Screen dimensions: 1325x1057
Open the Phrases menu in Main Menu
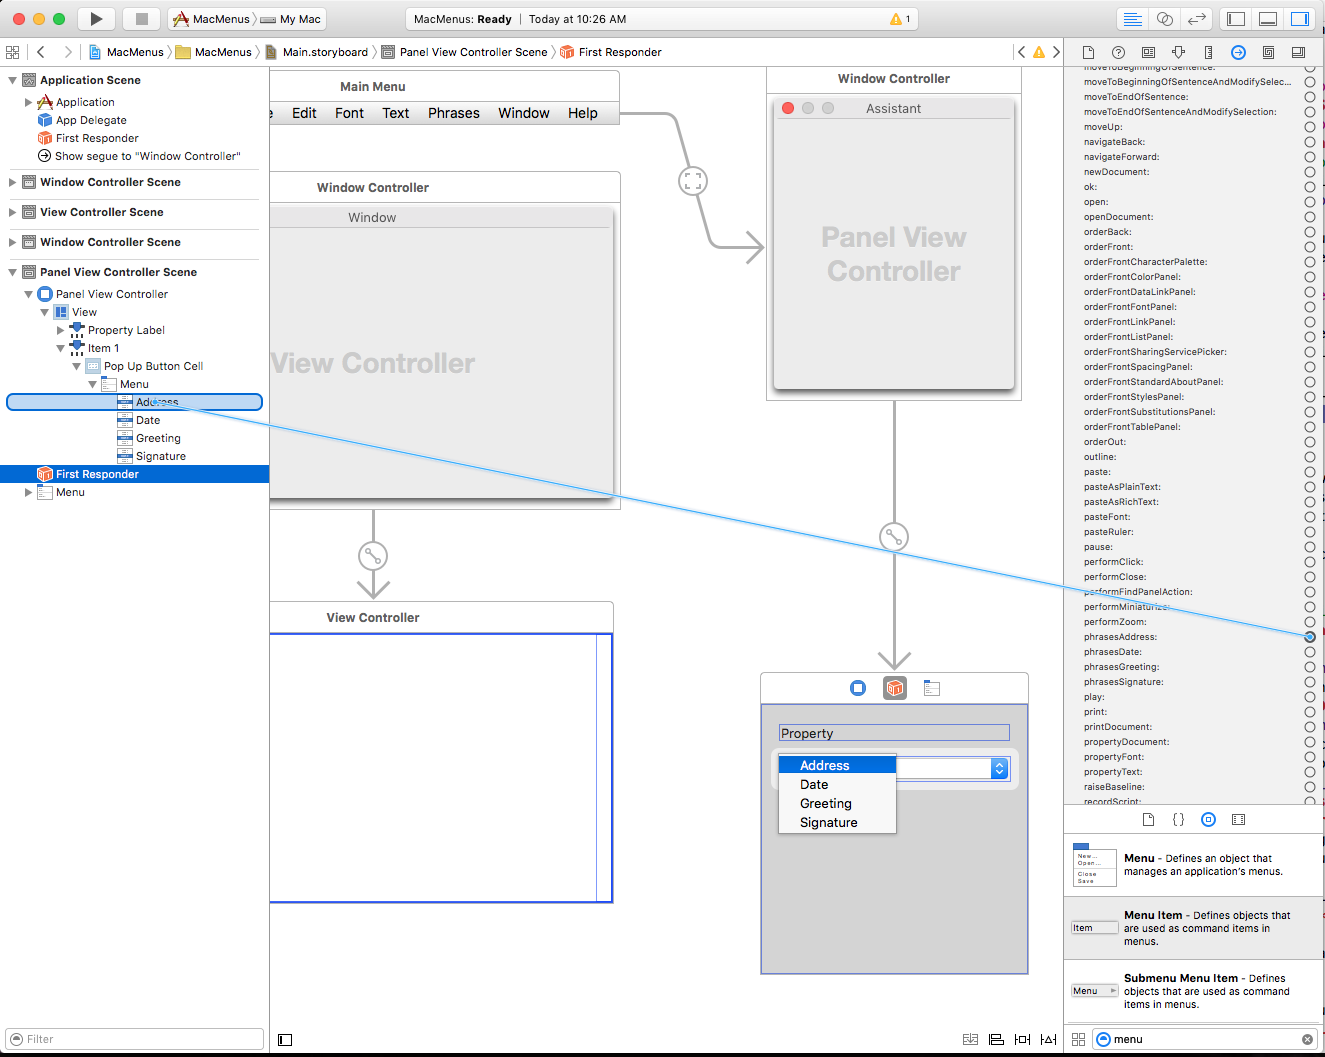tap(454, 113)
